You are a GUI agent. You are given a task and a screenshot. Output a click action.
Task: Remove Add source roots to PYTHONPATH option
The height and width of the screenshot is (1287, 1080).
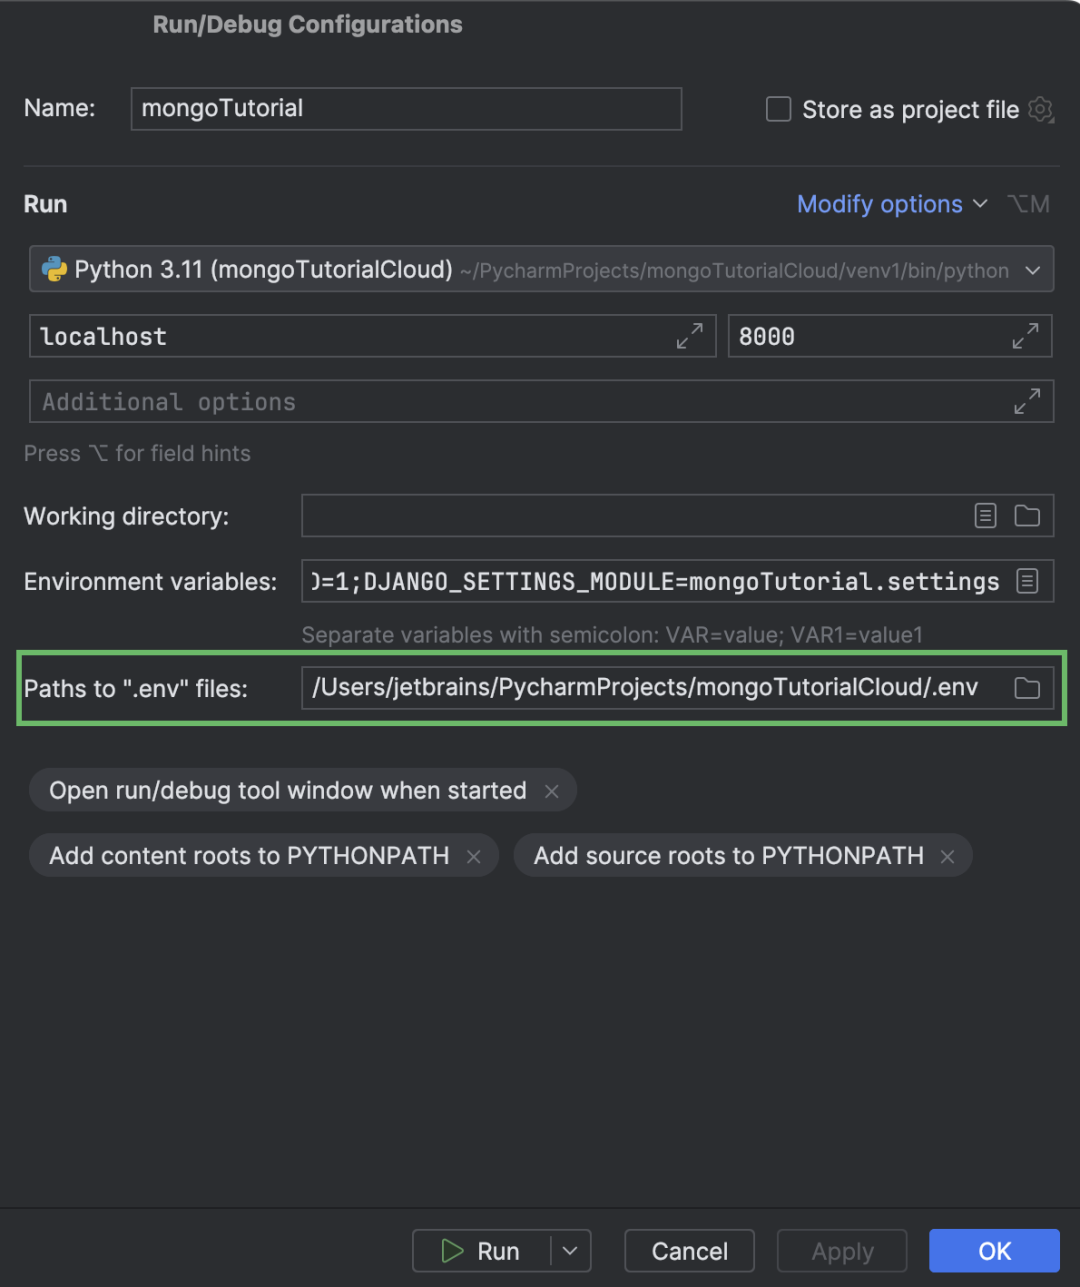[x=948, y=856]
